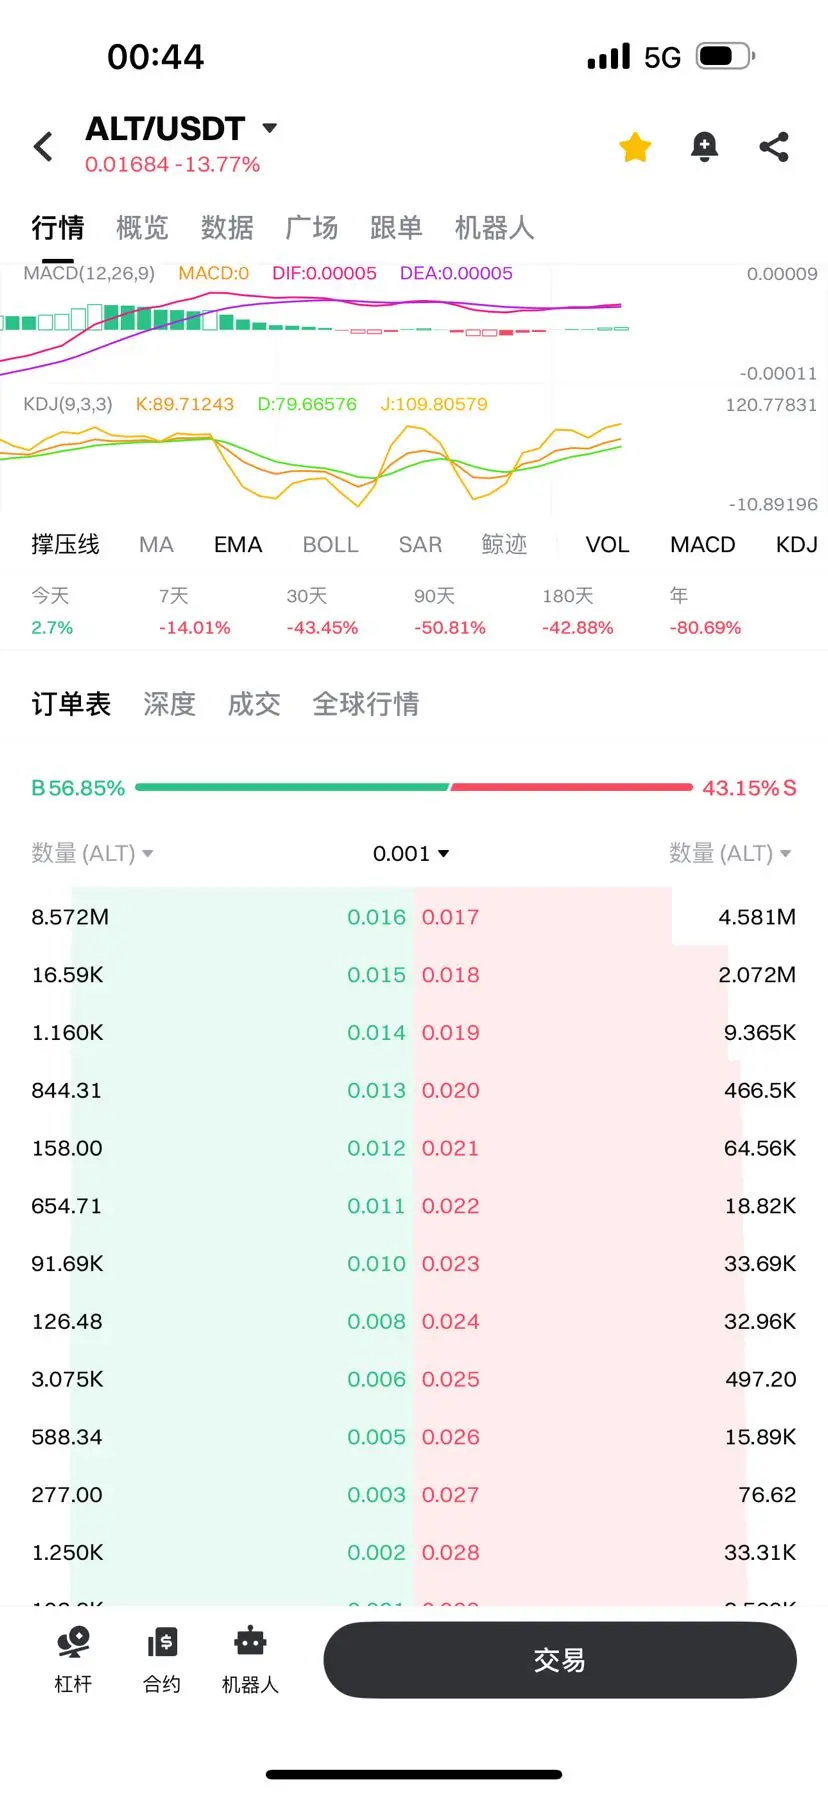Image resolution: width=828 pixels, height=1795 pixels.
Task: Open the margin trading (杠杆) icon
Action: (x=73, y=1660)
